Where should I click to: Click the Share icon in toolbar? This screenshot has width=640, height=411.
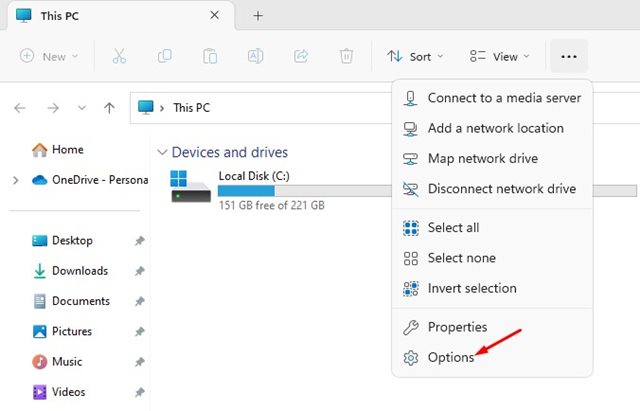pos(301,56)
